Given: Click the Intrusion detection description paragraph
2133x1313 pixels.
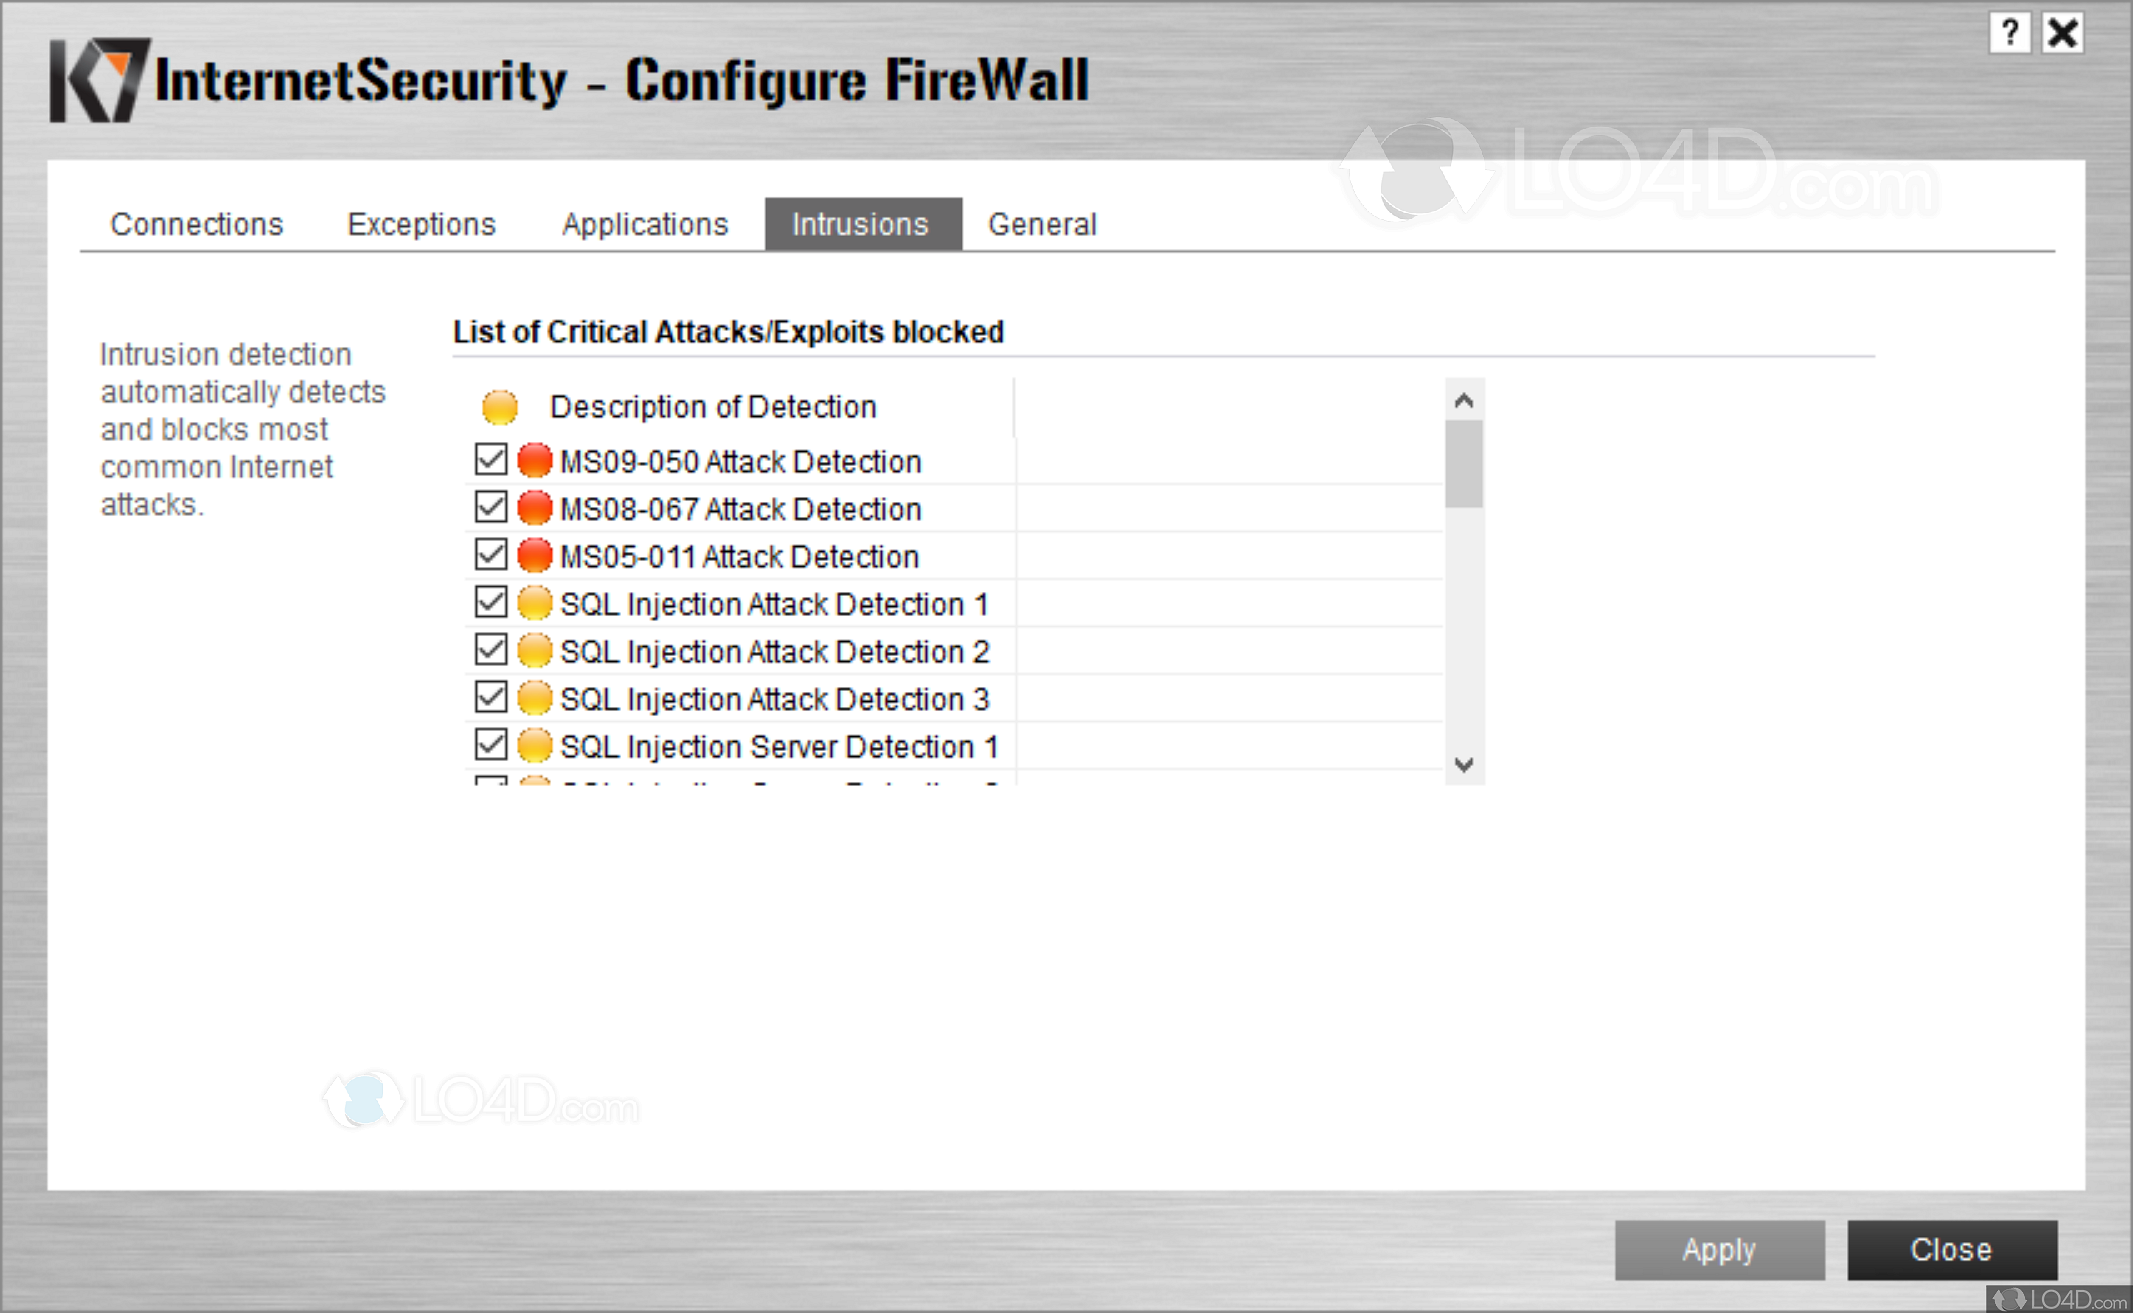Looking at the screenshot, I should (x=243, y=429).
